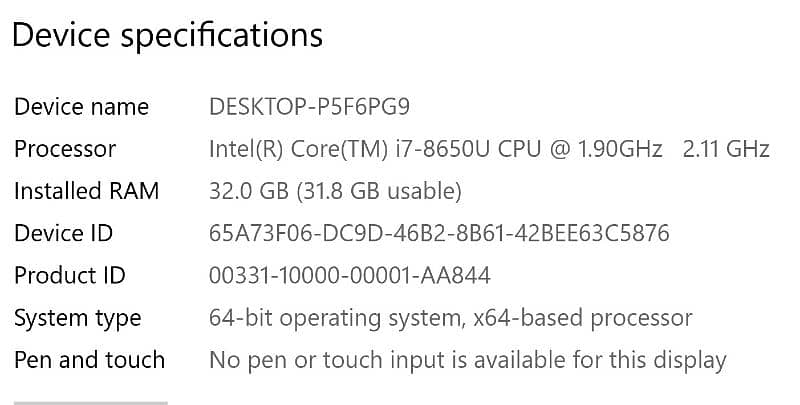Click the Device name label
Viewport: 800px width, 405px height.
click(81, 107)
